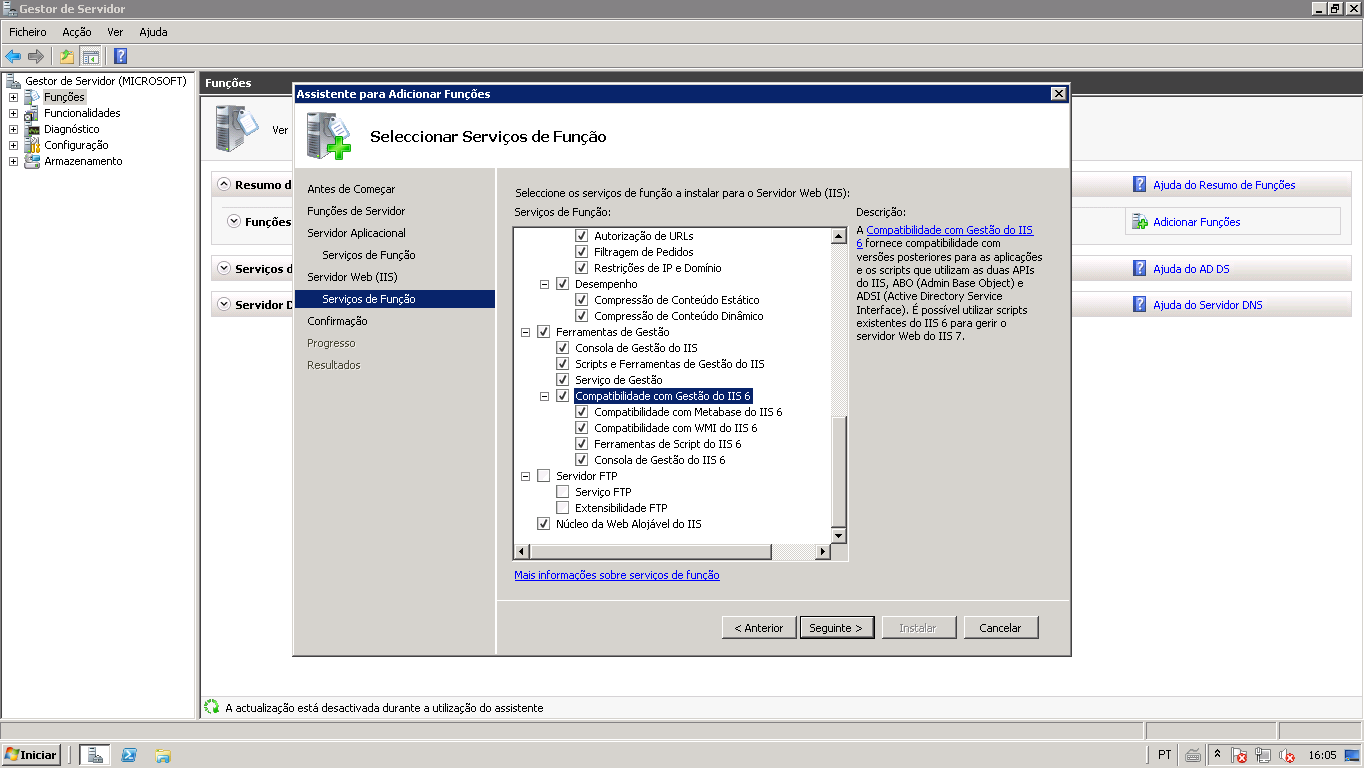
Task: Open PowerShell taskbar icon
Action: tap(129, 755)
